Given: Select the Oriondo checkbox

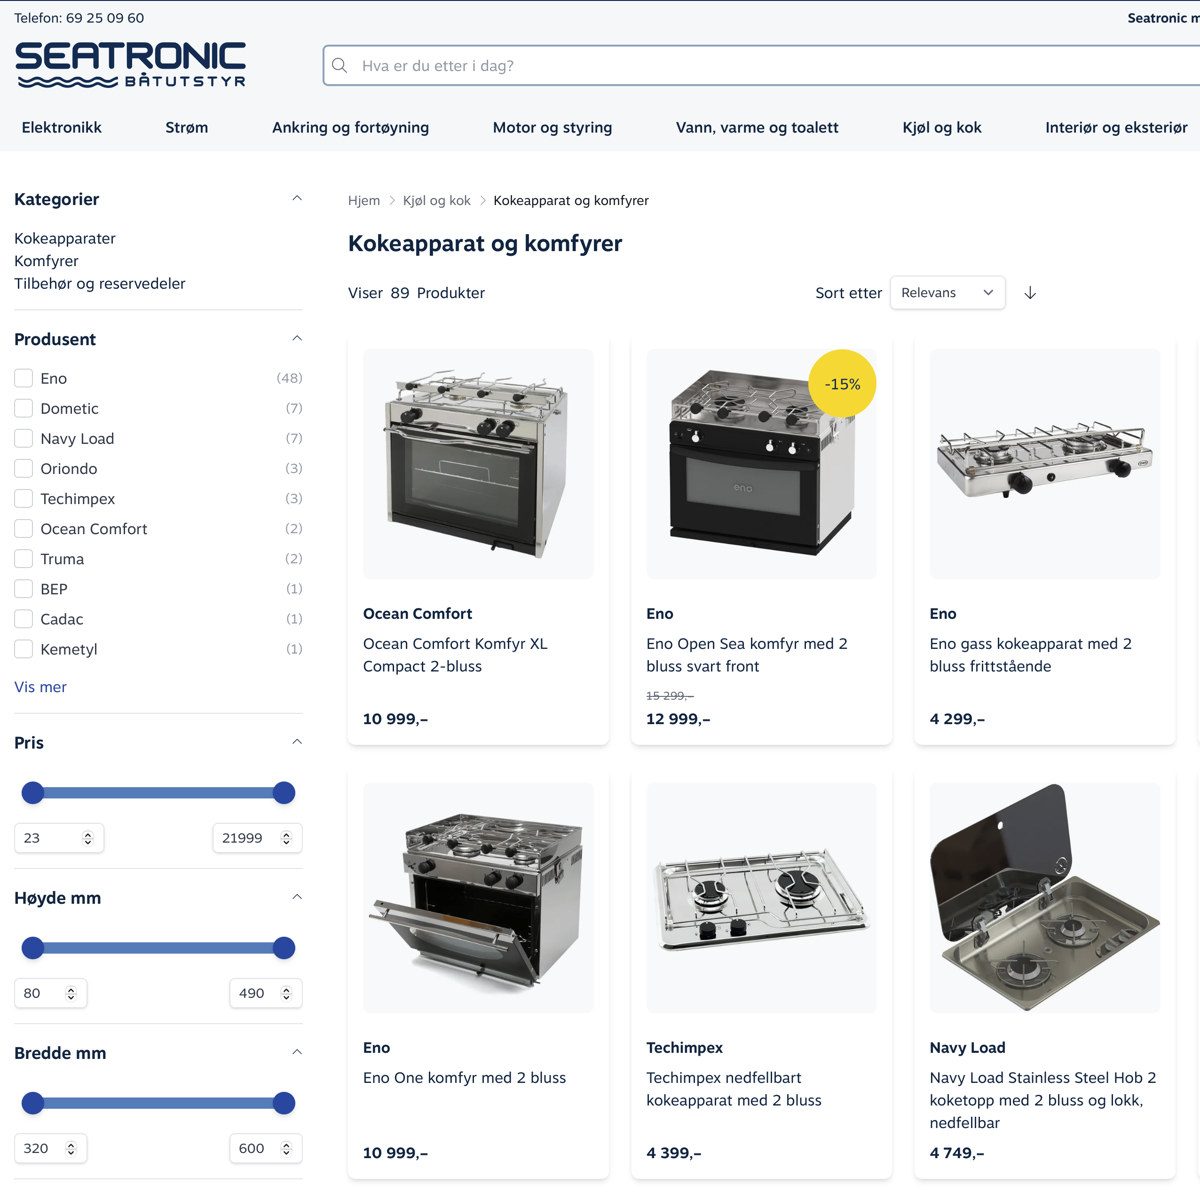Looking at the screenshot, I should coord(24,468).
